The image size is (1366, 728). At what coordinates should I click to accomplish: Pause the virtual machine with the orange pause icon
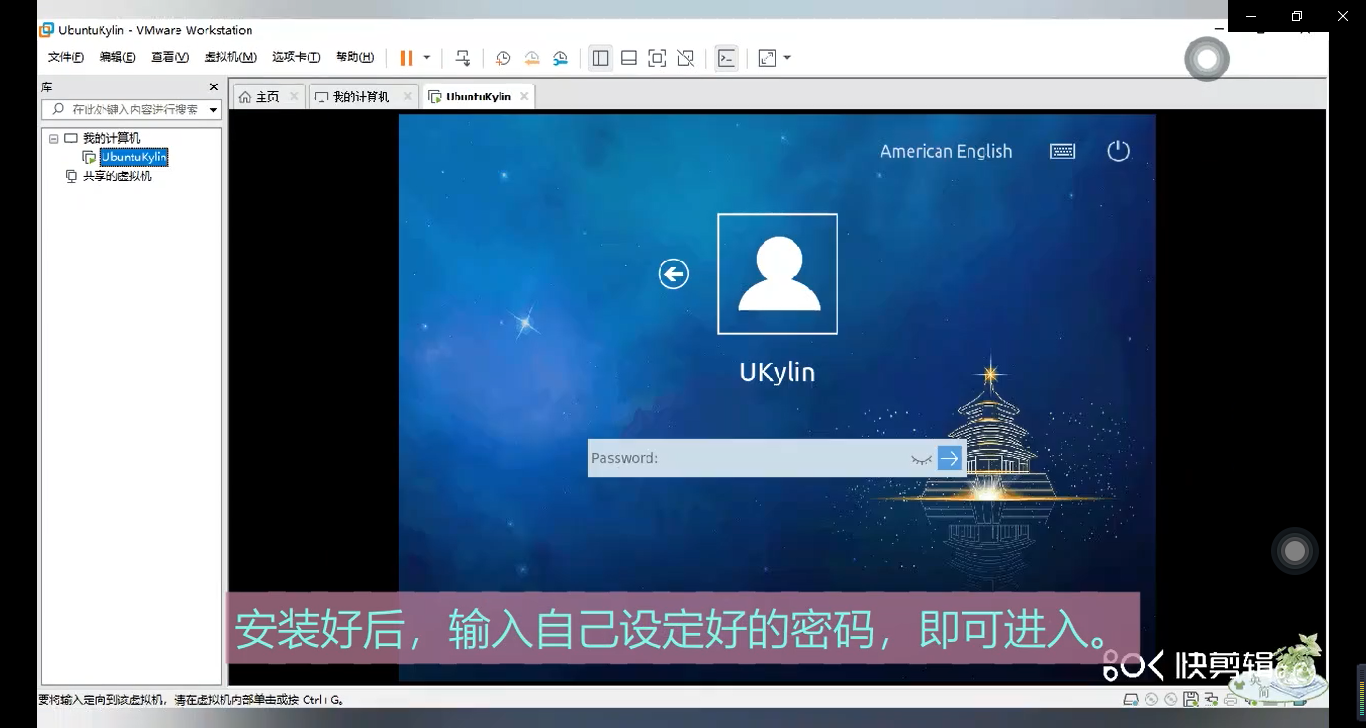click(406, 58)
